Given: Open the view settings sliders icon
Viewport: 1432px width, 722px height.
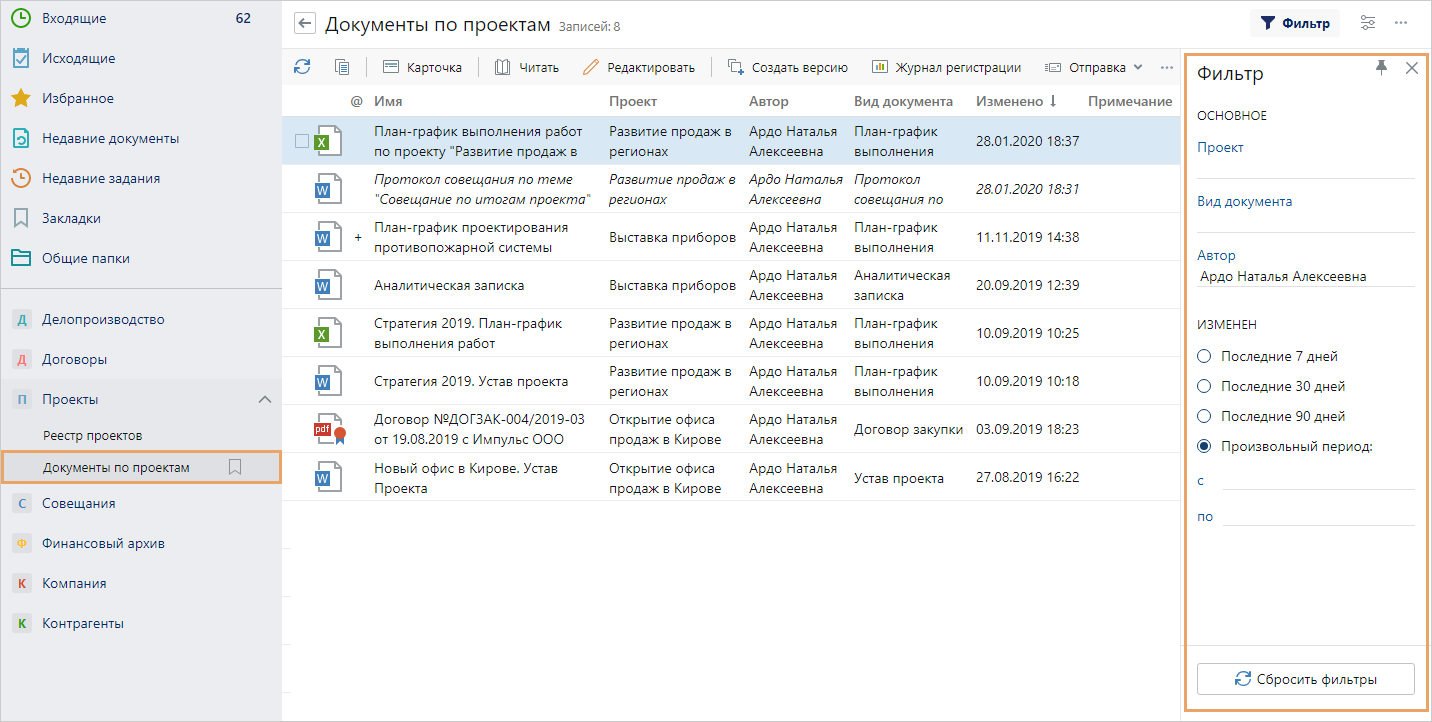Looking at the screenshot, I should (x=1368, y=23).
